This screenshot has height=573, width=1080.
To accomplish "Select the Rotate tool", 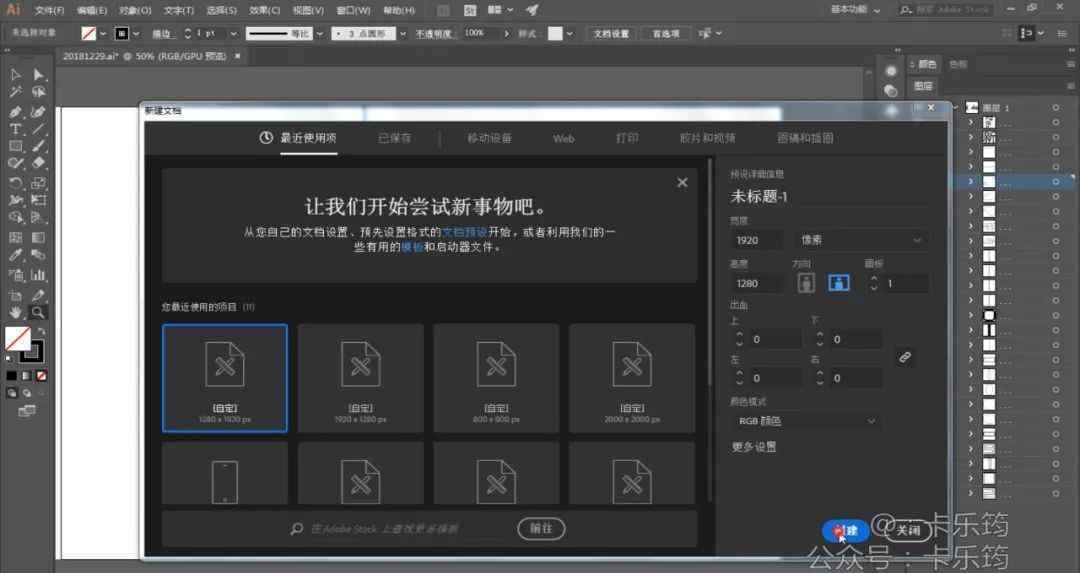I will [x=16, y=183].
